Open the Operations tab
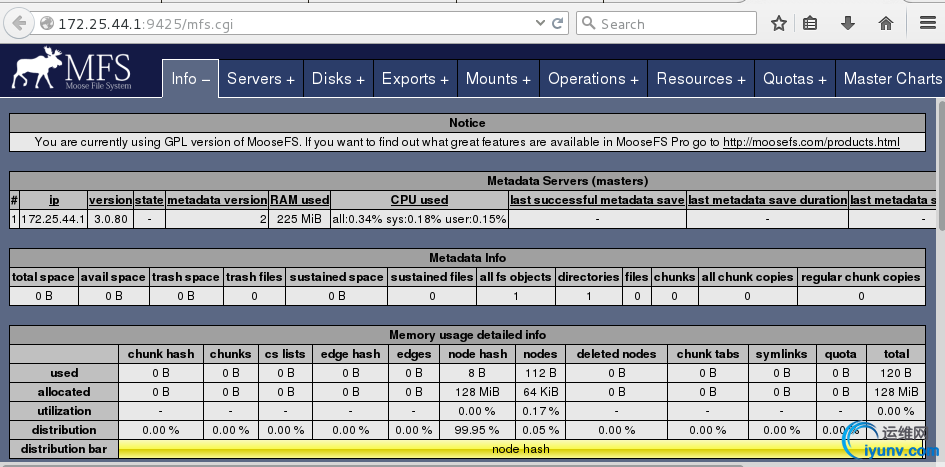The height and width of the screenshot is (467, 945). point(593,78)
